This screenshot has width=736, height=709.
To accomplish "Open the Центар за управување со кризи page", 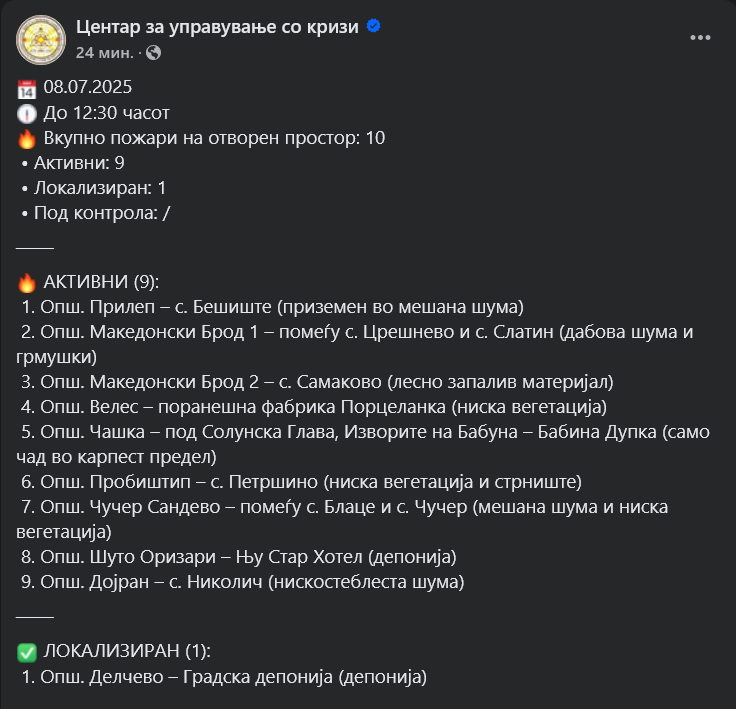I will coord(217,27).
